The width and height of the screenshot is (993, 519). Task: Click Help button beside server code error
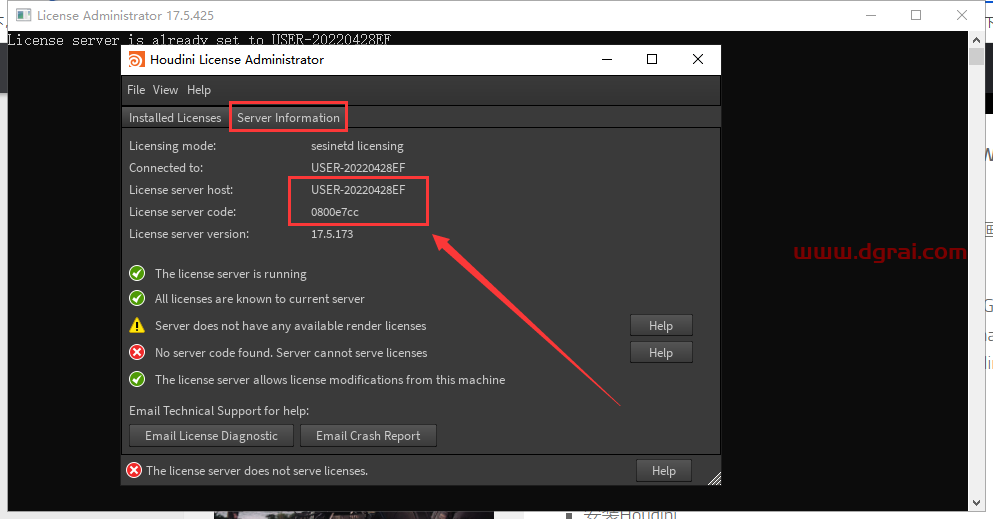tap(661, 353)
